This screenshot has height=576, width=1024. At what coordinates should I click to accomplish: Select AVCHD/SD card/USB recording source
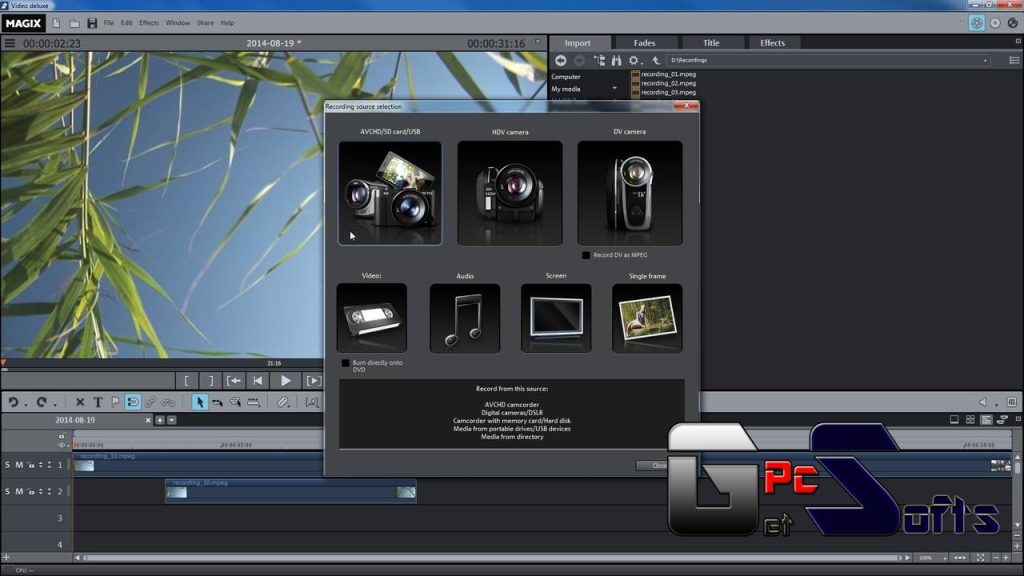(x=390, y=193)
